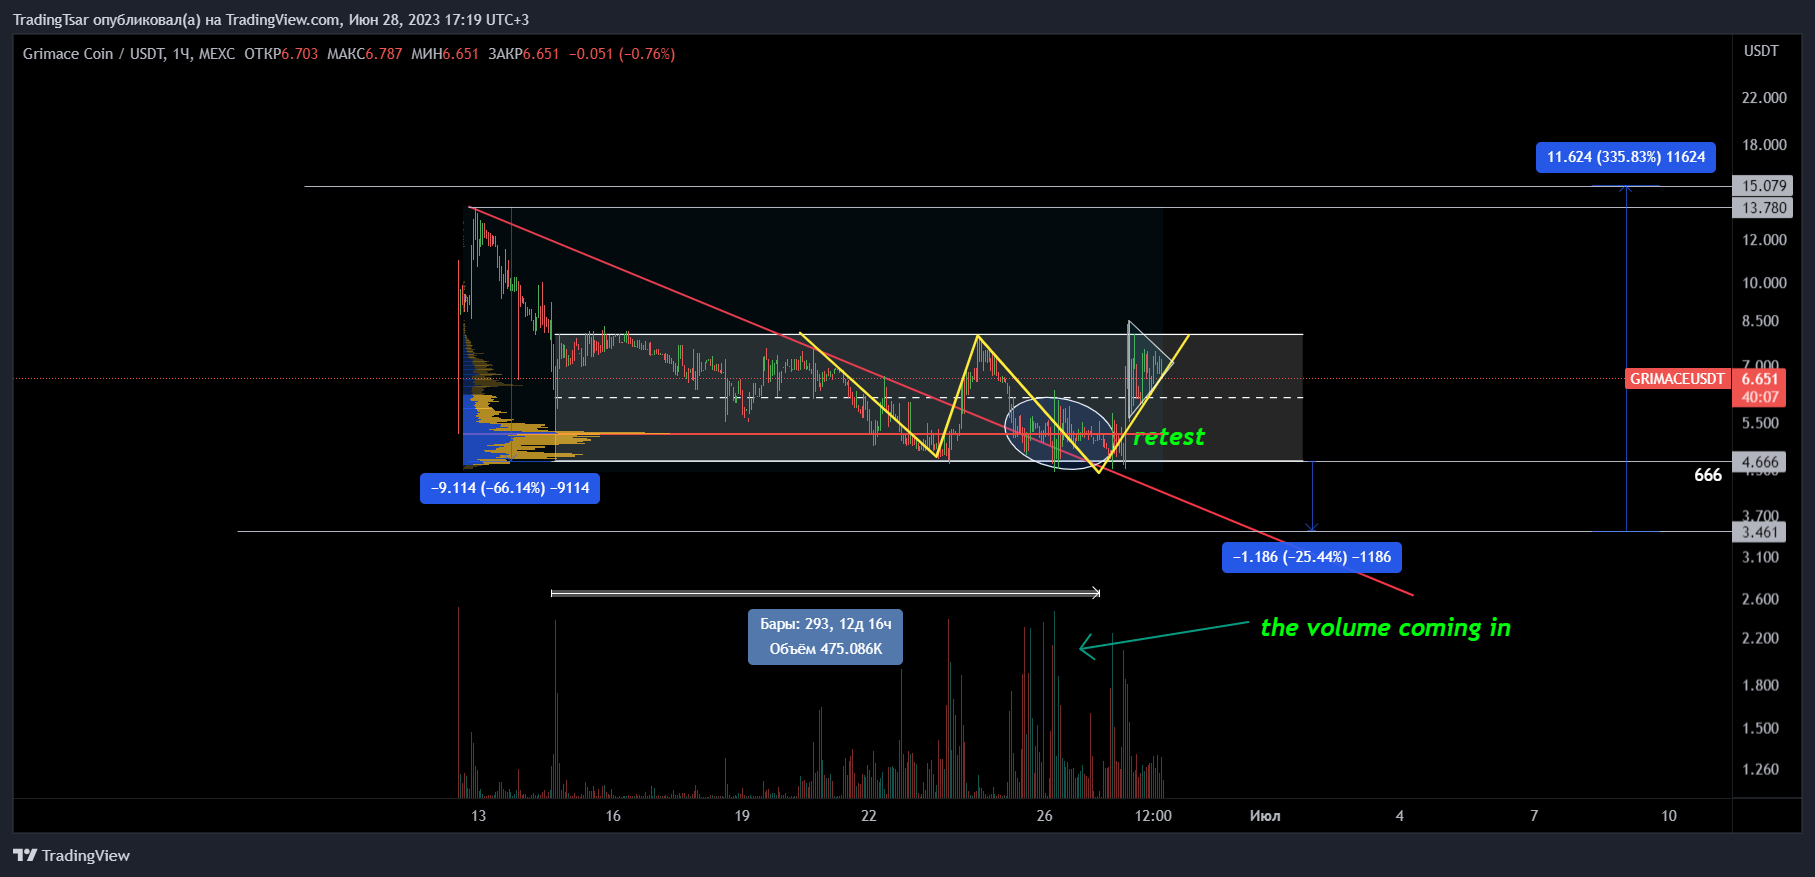This screenshot has height=877, width=1815.
Task: Select 'the volume coming in' text annotation
Action: [1385, 628]
